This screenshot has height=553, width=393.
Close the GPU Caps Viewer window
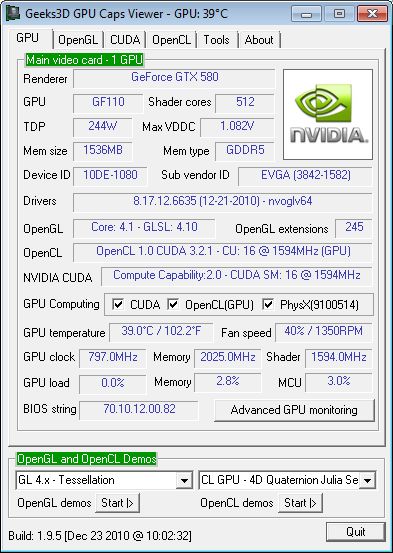[372, 14]
